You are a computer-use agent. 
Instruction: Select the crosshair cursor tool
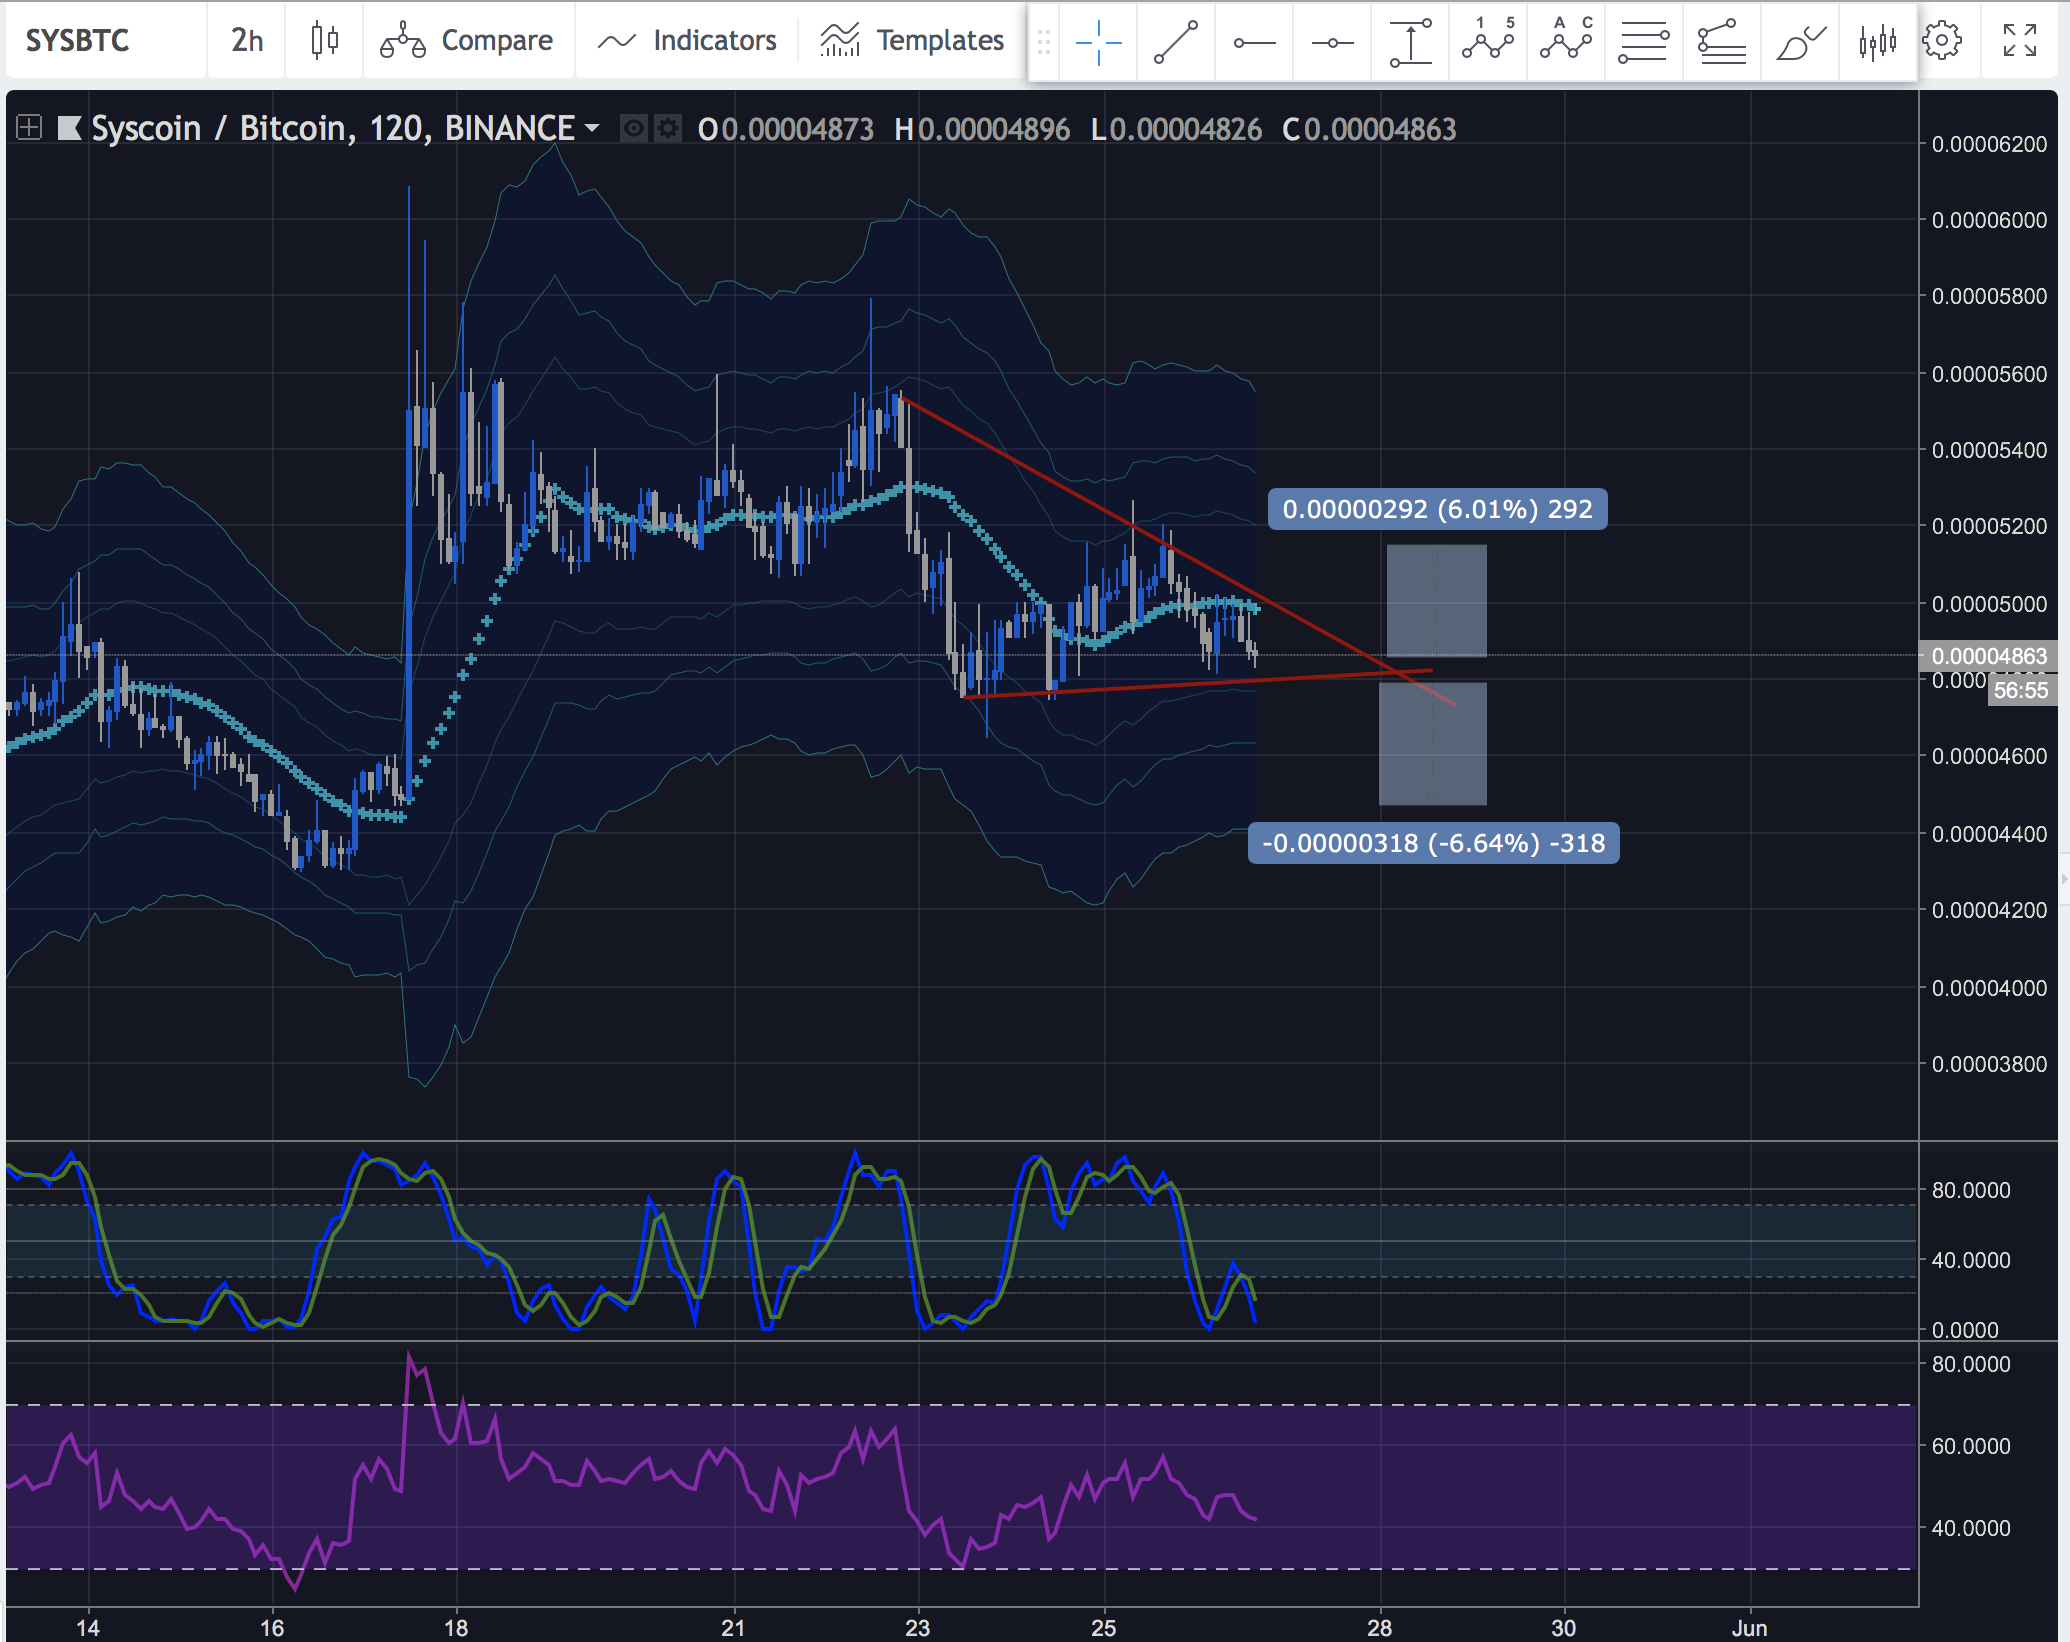tap(1098, 42)
